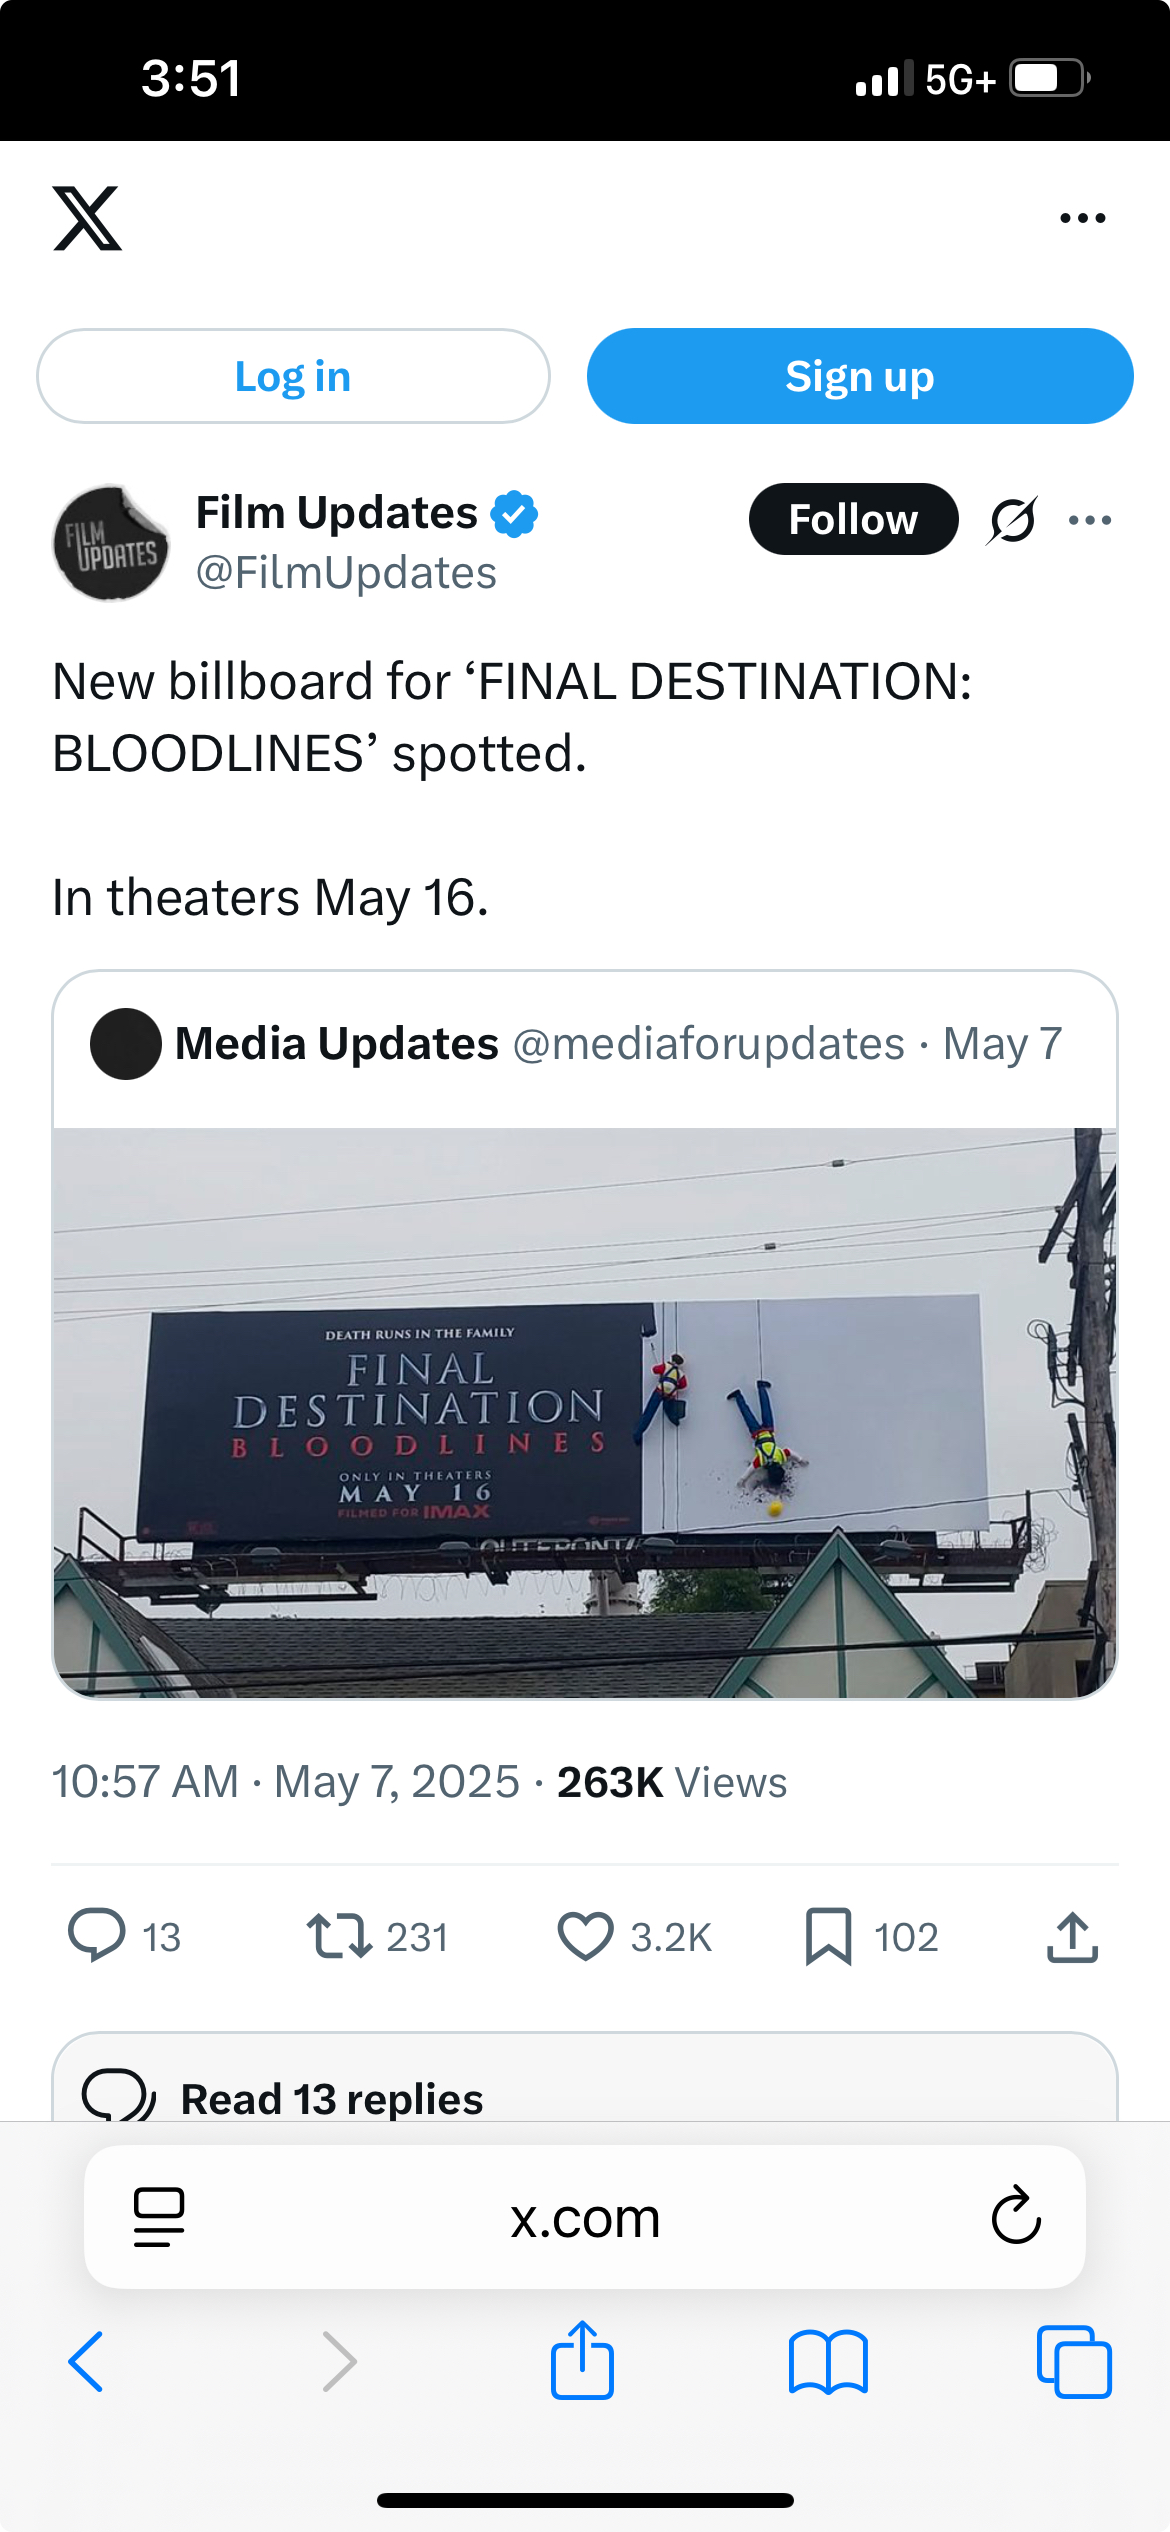
Task: Tap the reply speech bubble icon
Action: point(96,1935)
